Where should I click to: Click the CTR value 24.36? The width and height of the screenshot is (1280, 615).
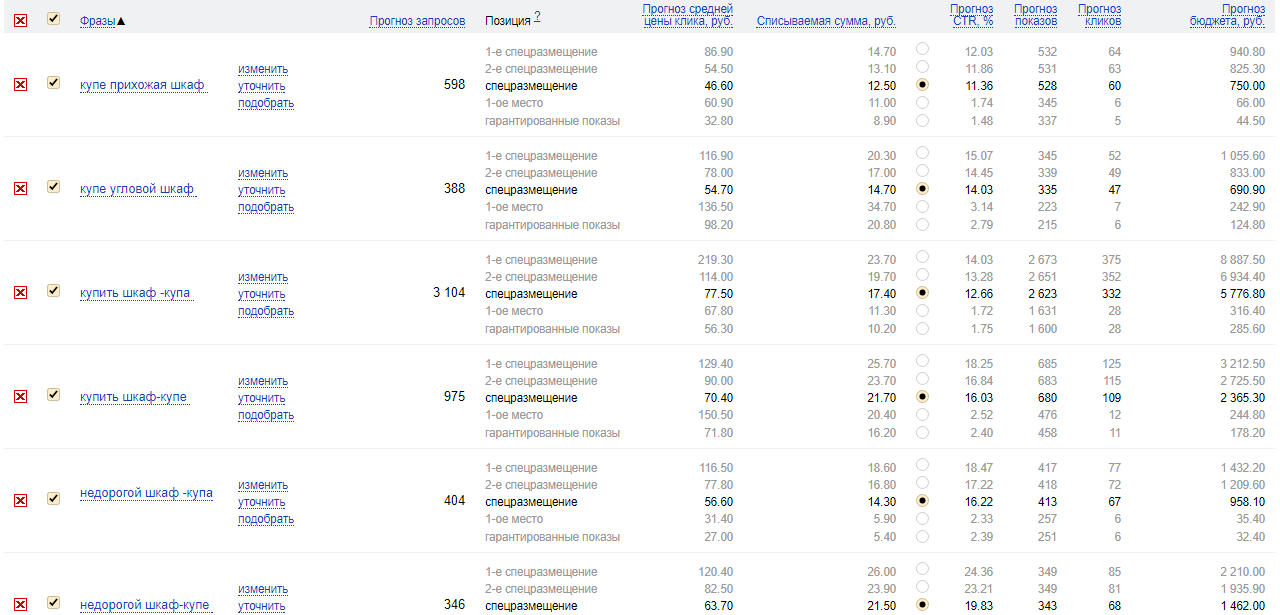point(979,572)
